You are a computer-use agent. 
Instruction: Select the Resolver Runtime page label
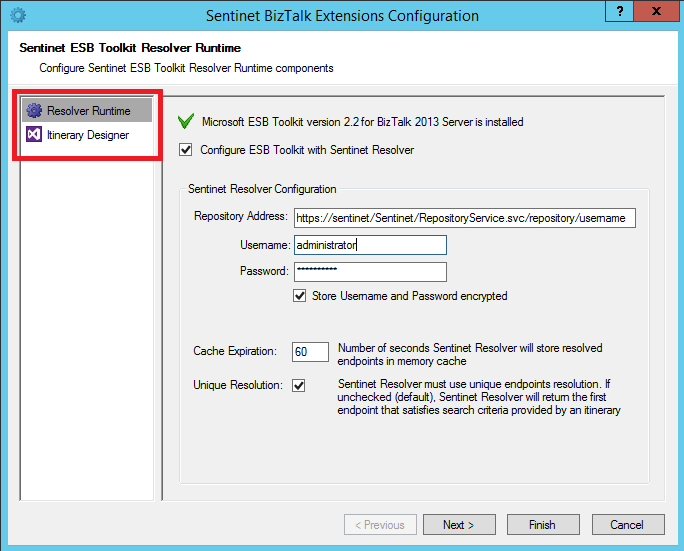tap(88, 111)
